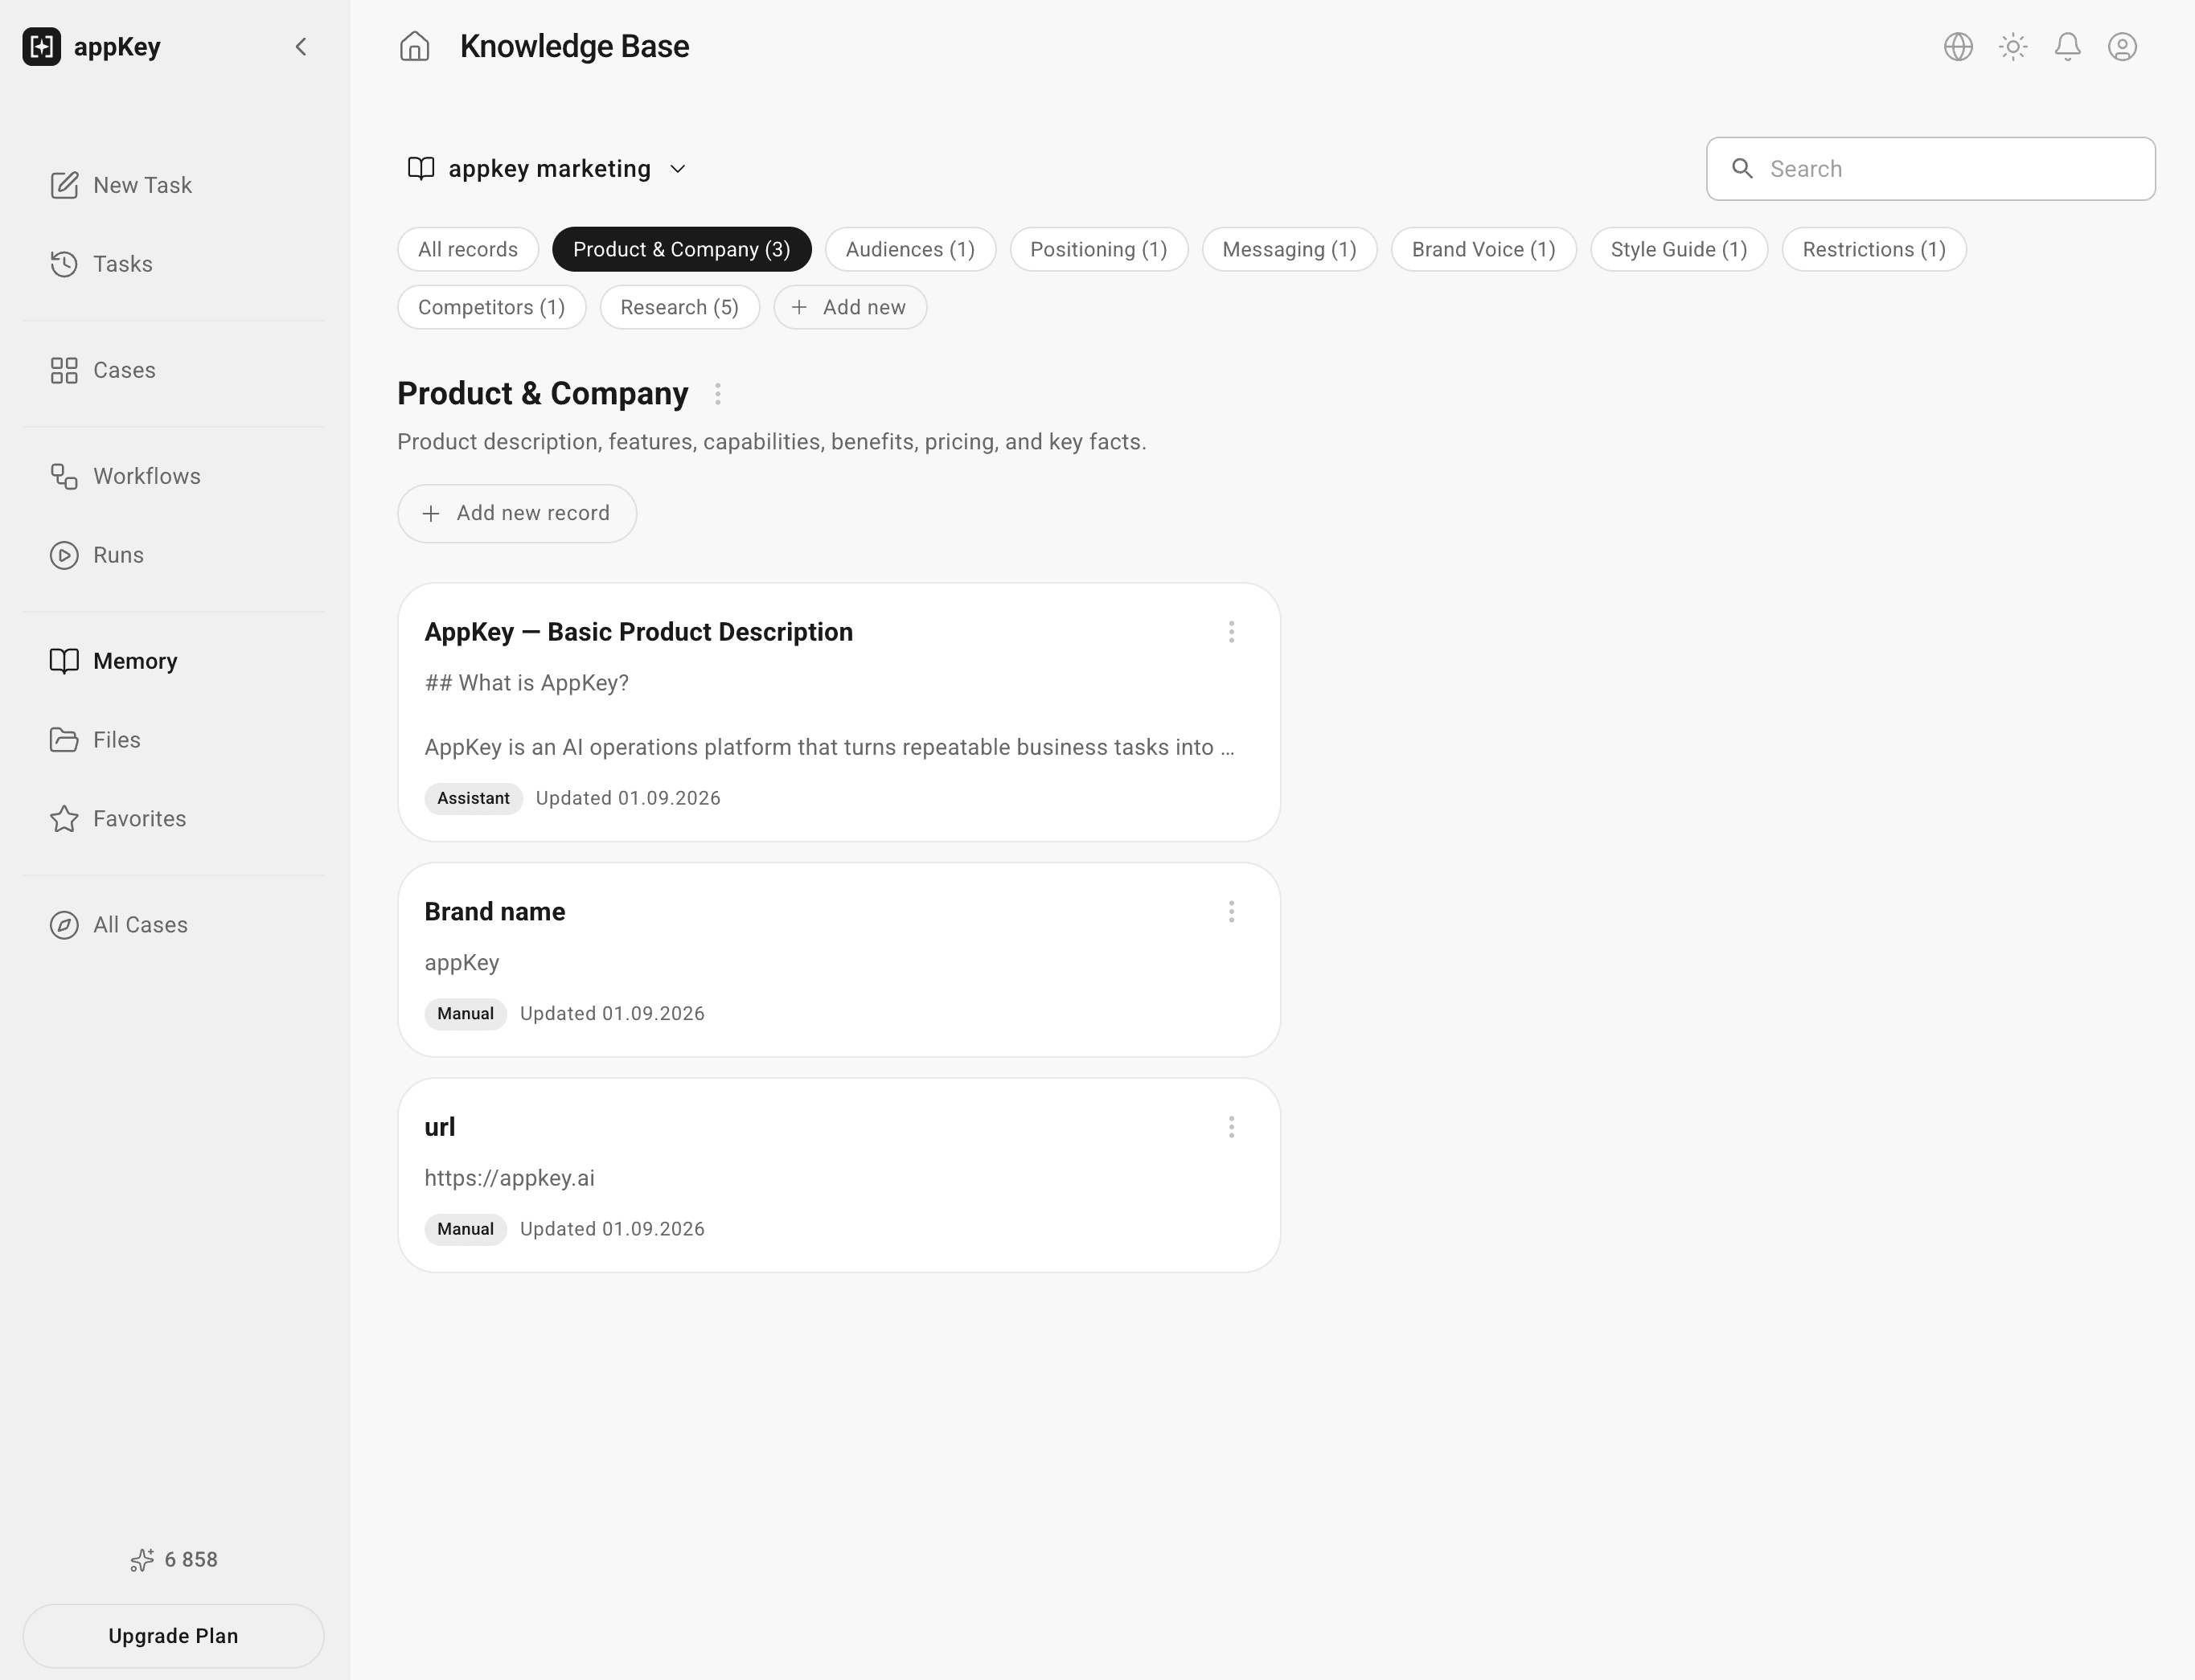Click the Upgrade Plan button

(x=173, y=1636)
